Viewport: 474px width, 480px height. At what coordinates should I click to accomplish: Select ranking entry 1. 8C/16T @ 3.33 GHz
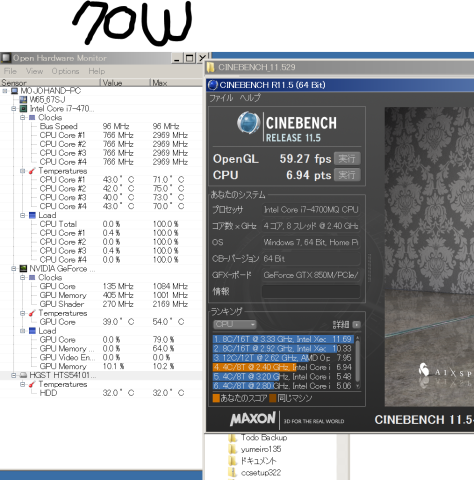click(x=283, y=339)
